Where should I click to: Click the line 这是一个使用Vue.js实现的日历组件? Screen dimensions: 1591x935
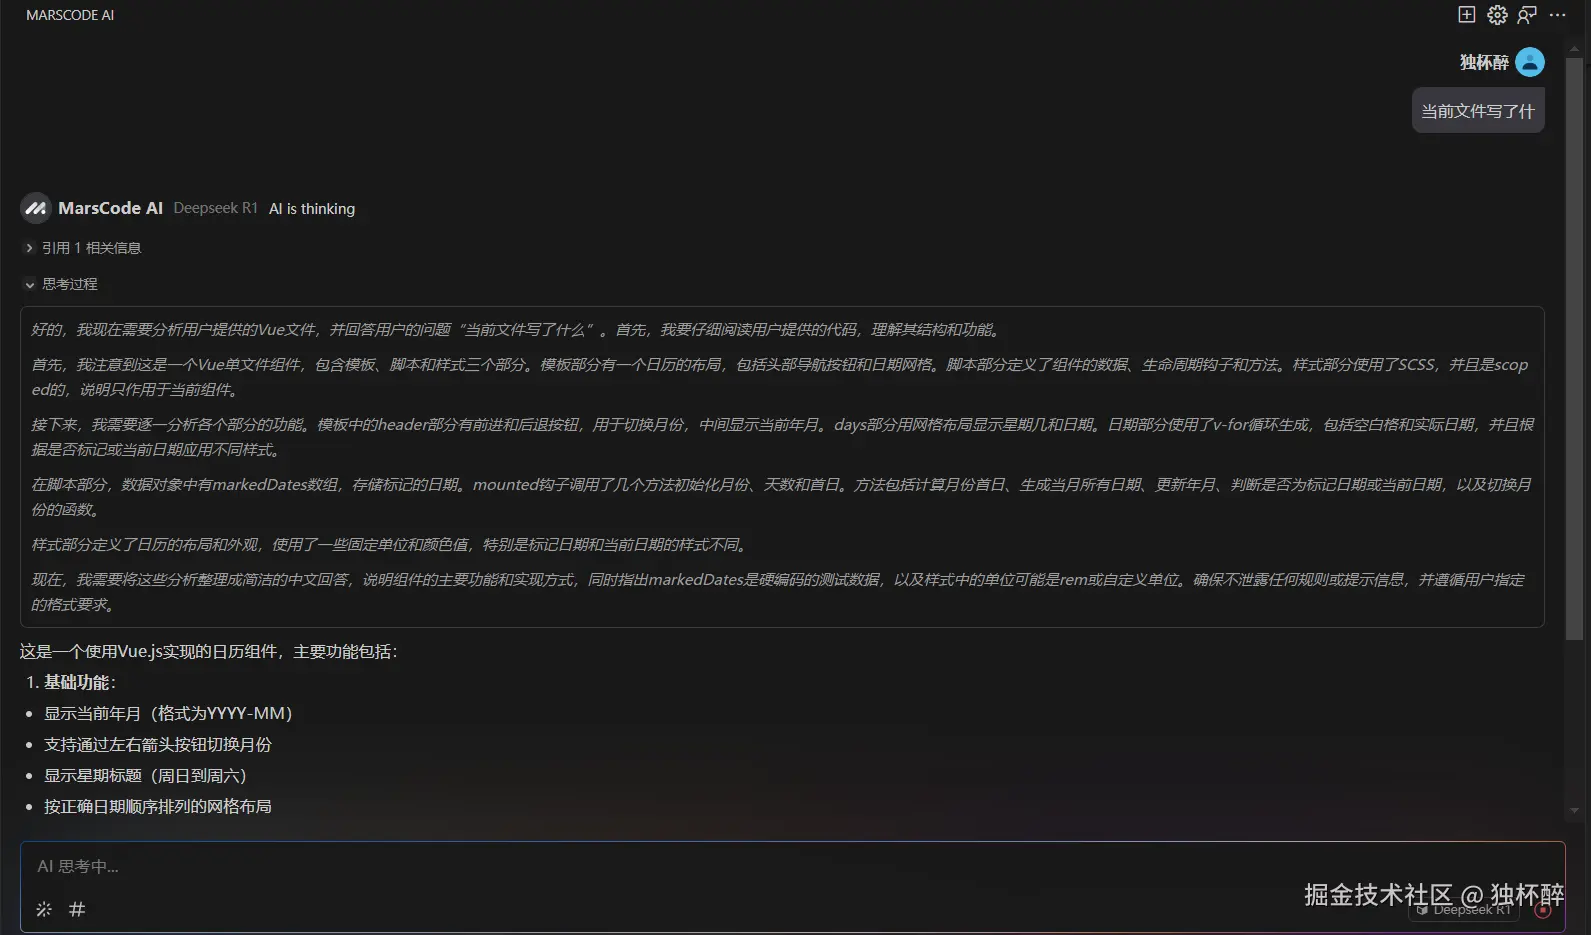point(209,651)
